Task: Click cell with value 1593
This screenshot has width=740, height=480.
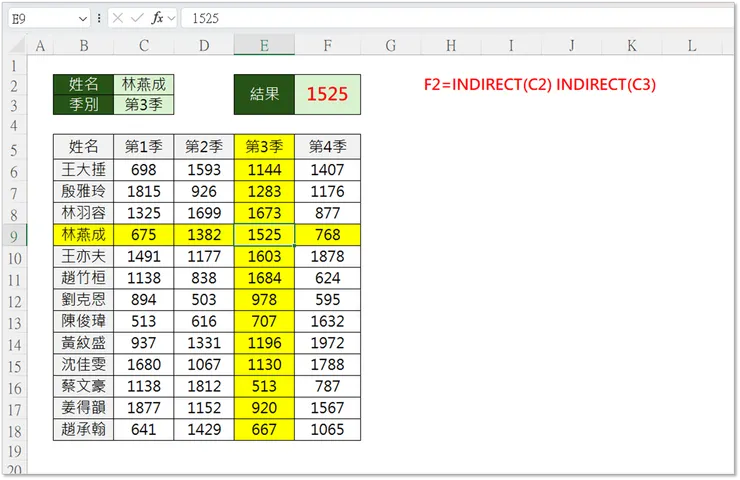Action: click(204, 169)
